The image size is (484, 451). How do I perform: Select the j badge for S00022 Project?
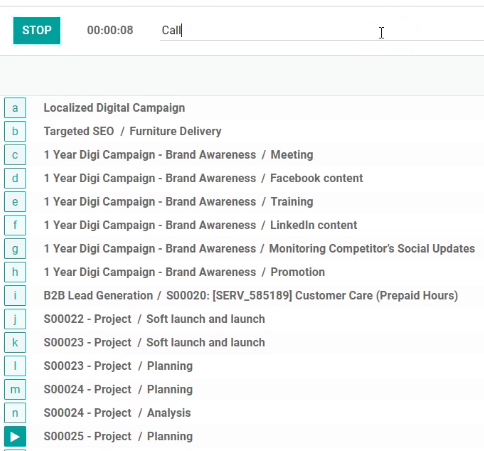pos(15,319)
